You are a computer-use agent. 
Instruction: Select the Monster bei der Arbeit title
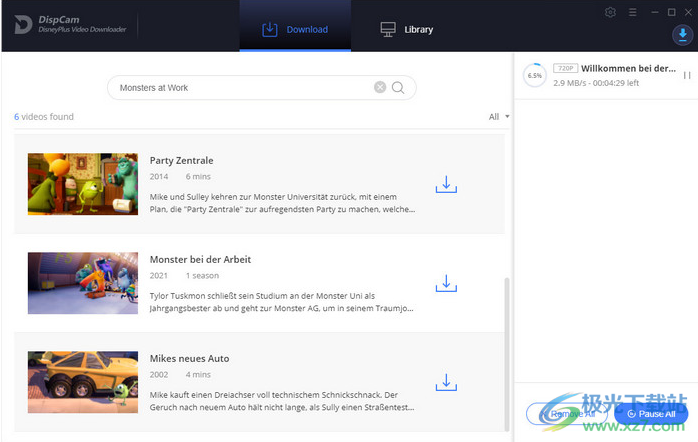(x=200, y=260)
